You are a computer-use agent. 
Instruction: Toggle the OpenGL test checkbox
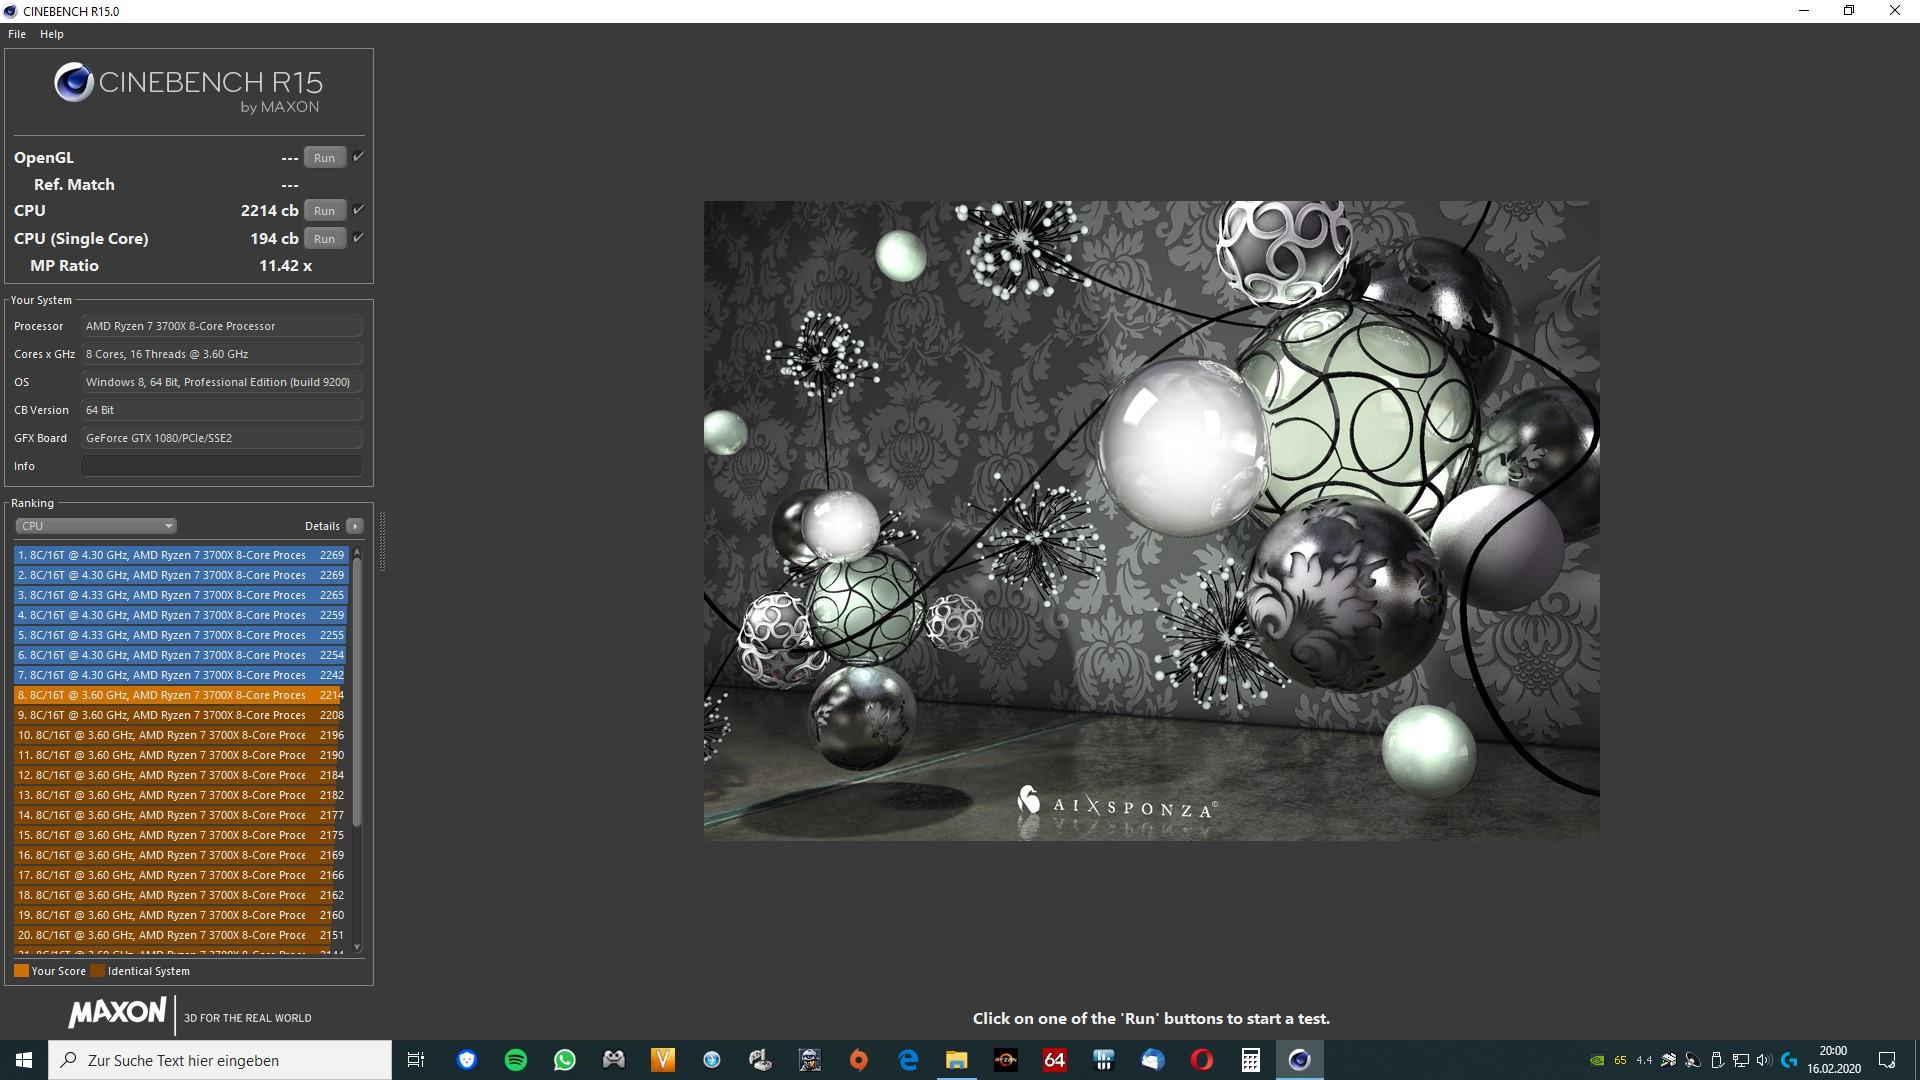tap(358, 157)
